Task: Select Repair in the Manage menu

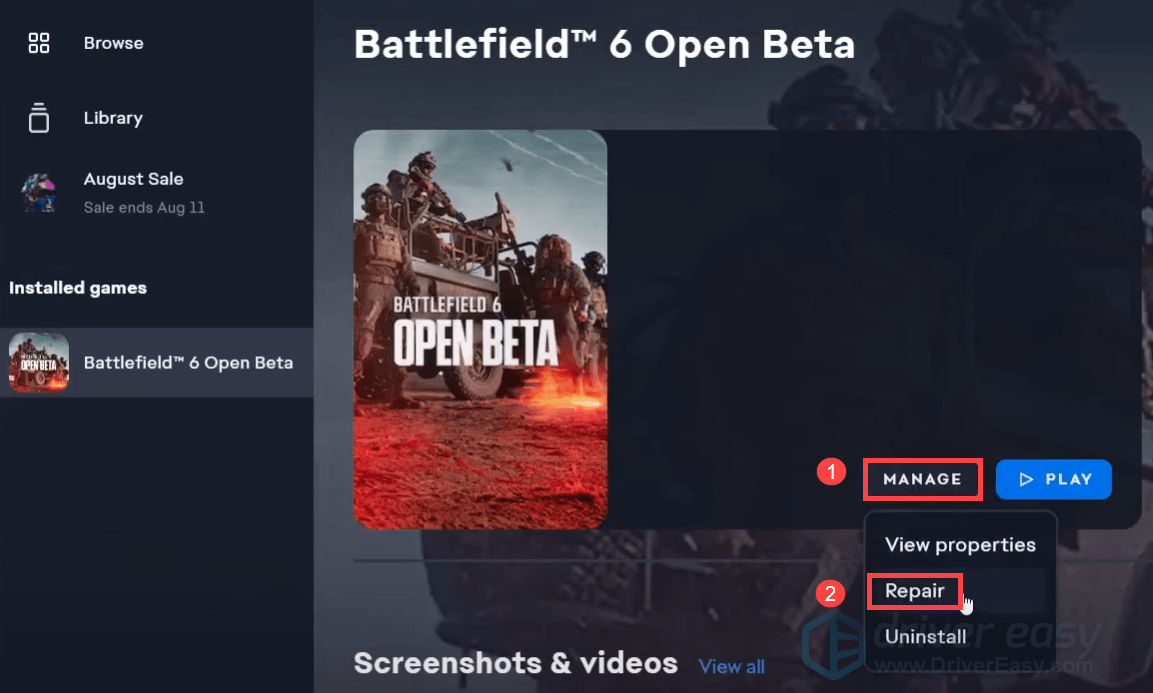Action: coord(914,591)
